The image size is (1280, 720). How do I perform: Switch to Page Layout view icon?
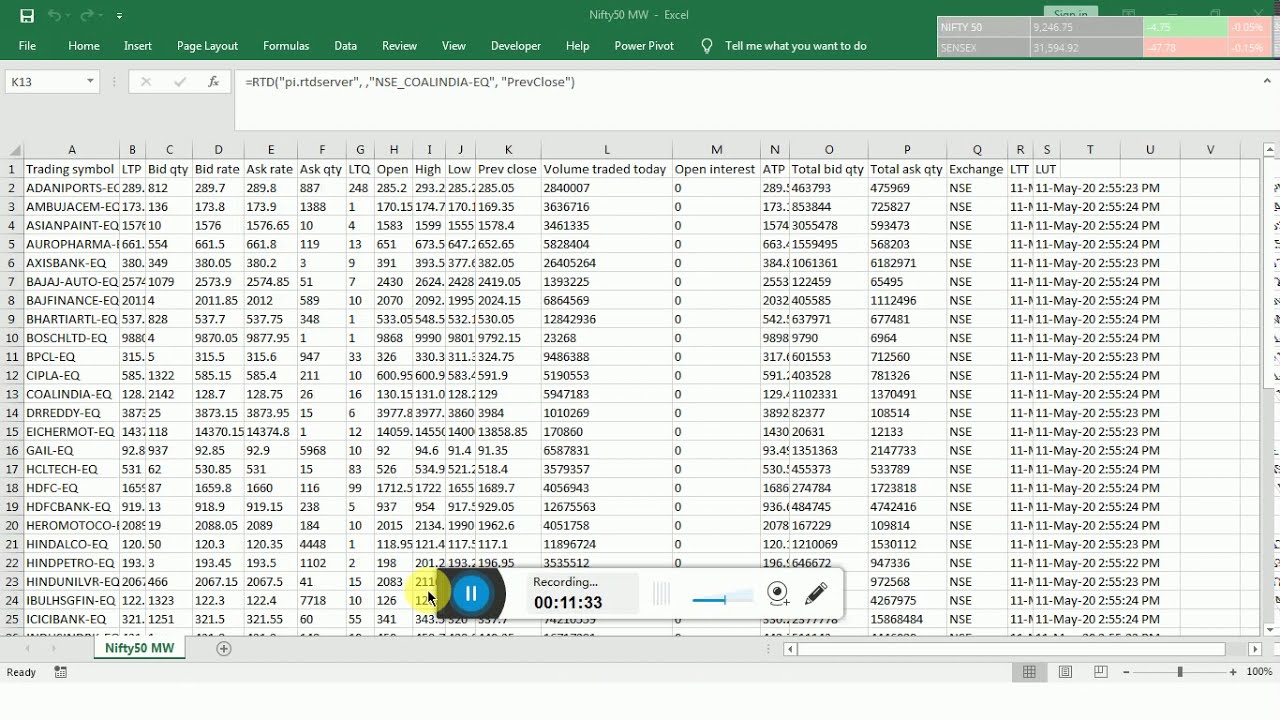click(1065, 673)
